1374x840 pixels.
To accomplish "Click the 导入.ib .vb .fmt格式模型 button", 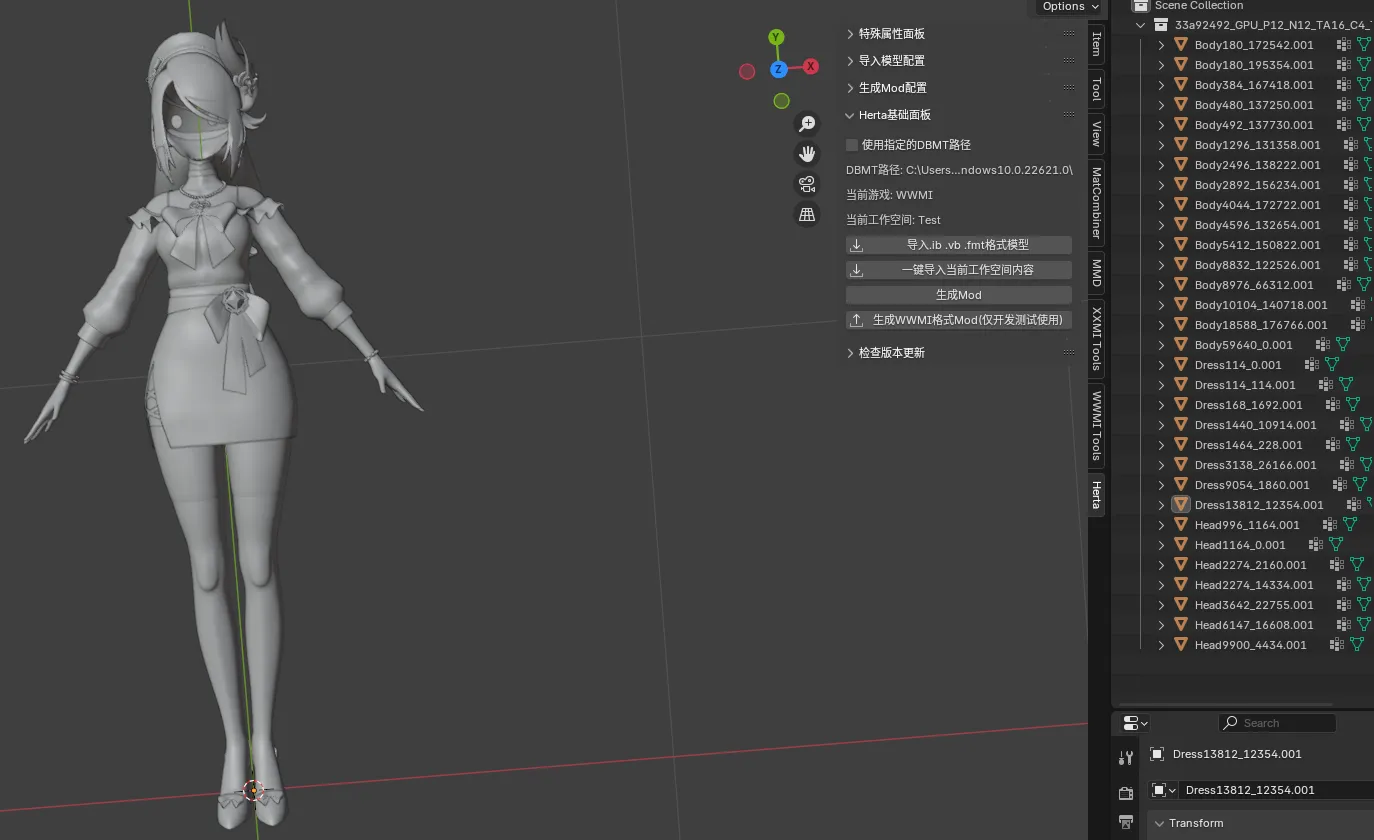I will click(x=959, y=245).
